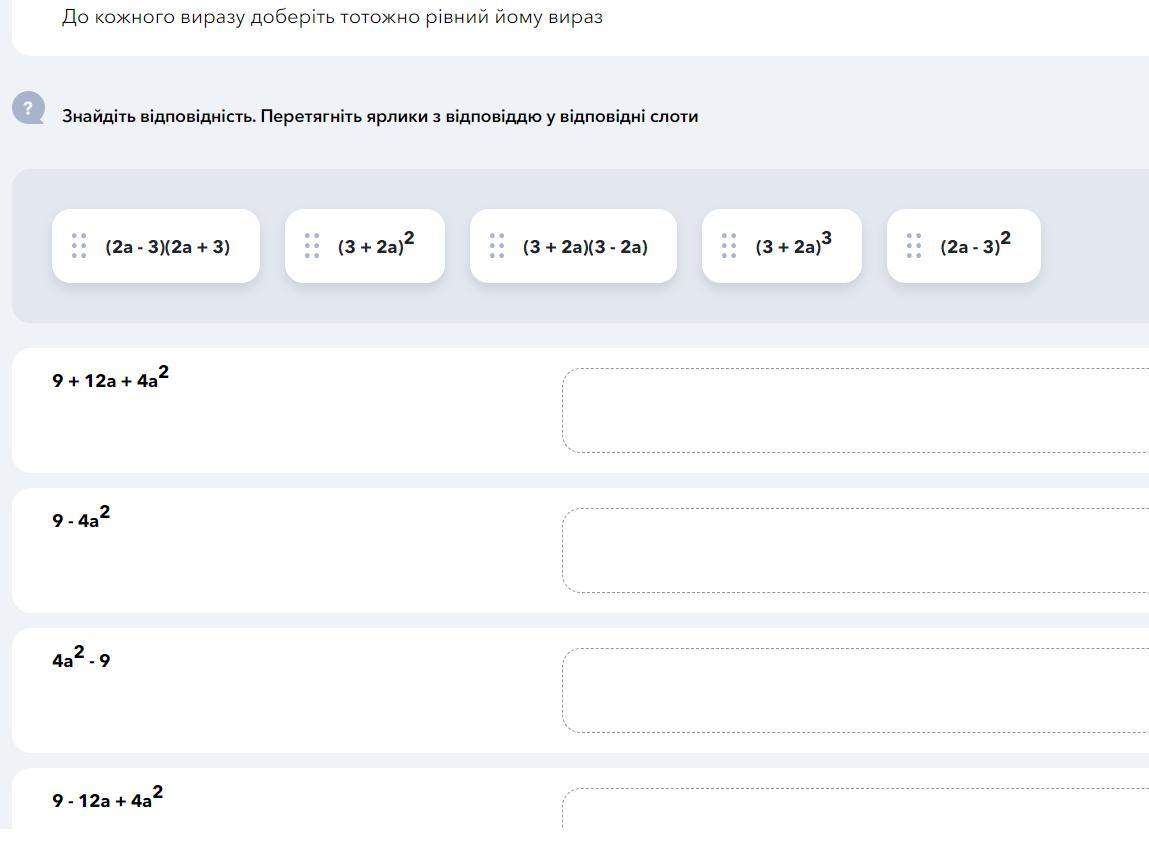Viewport: 1149px width, 852px height.
Task: Click the answer slot for 9 - 4a²
Action: coord(855,550)
